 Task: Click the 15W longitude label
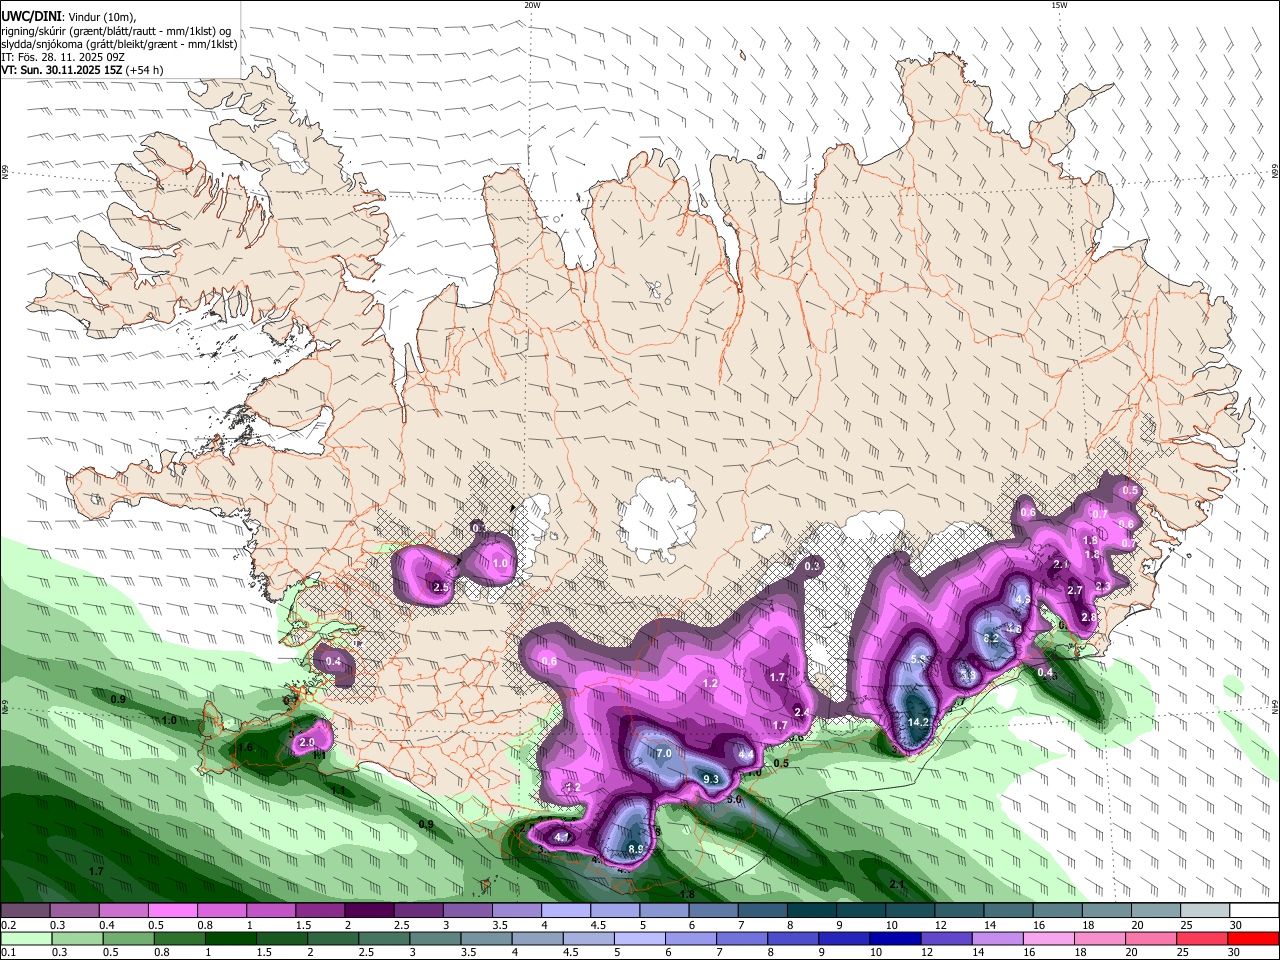point(1059,5)
